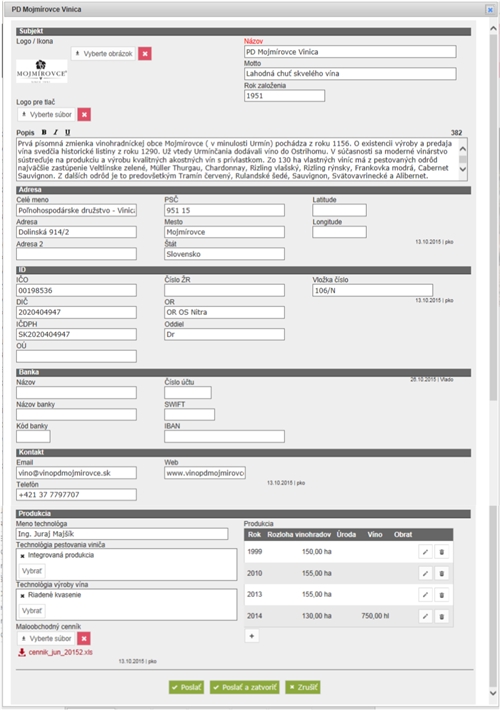
Task: Apply bold formatting in Popis
Action: [x=44, y=132]
